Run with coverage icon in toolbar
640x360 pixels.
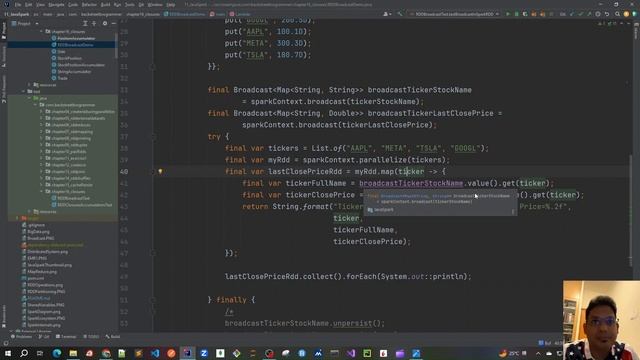click(525, 14)
